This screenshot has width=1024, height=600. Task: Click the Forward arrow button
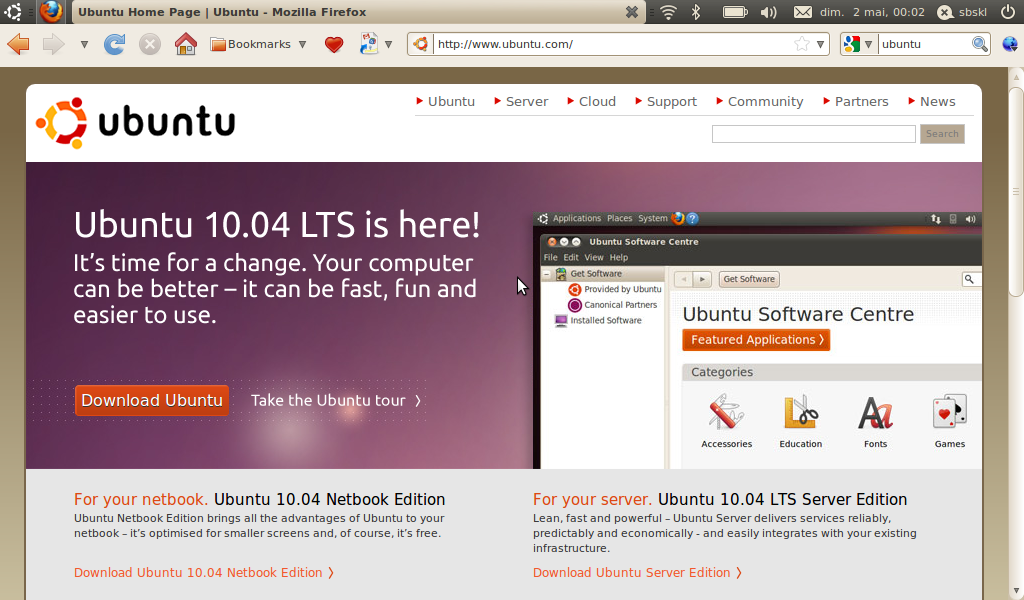click(x=54, y=44)
